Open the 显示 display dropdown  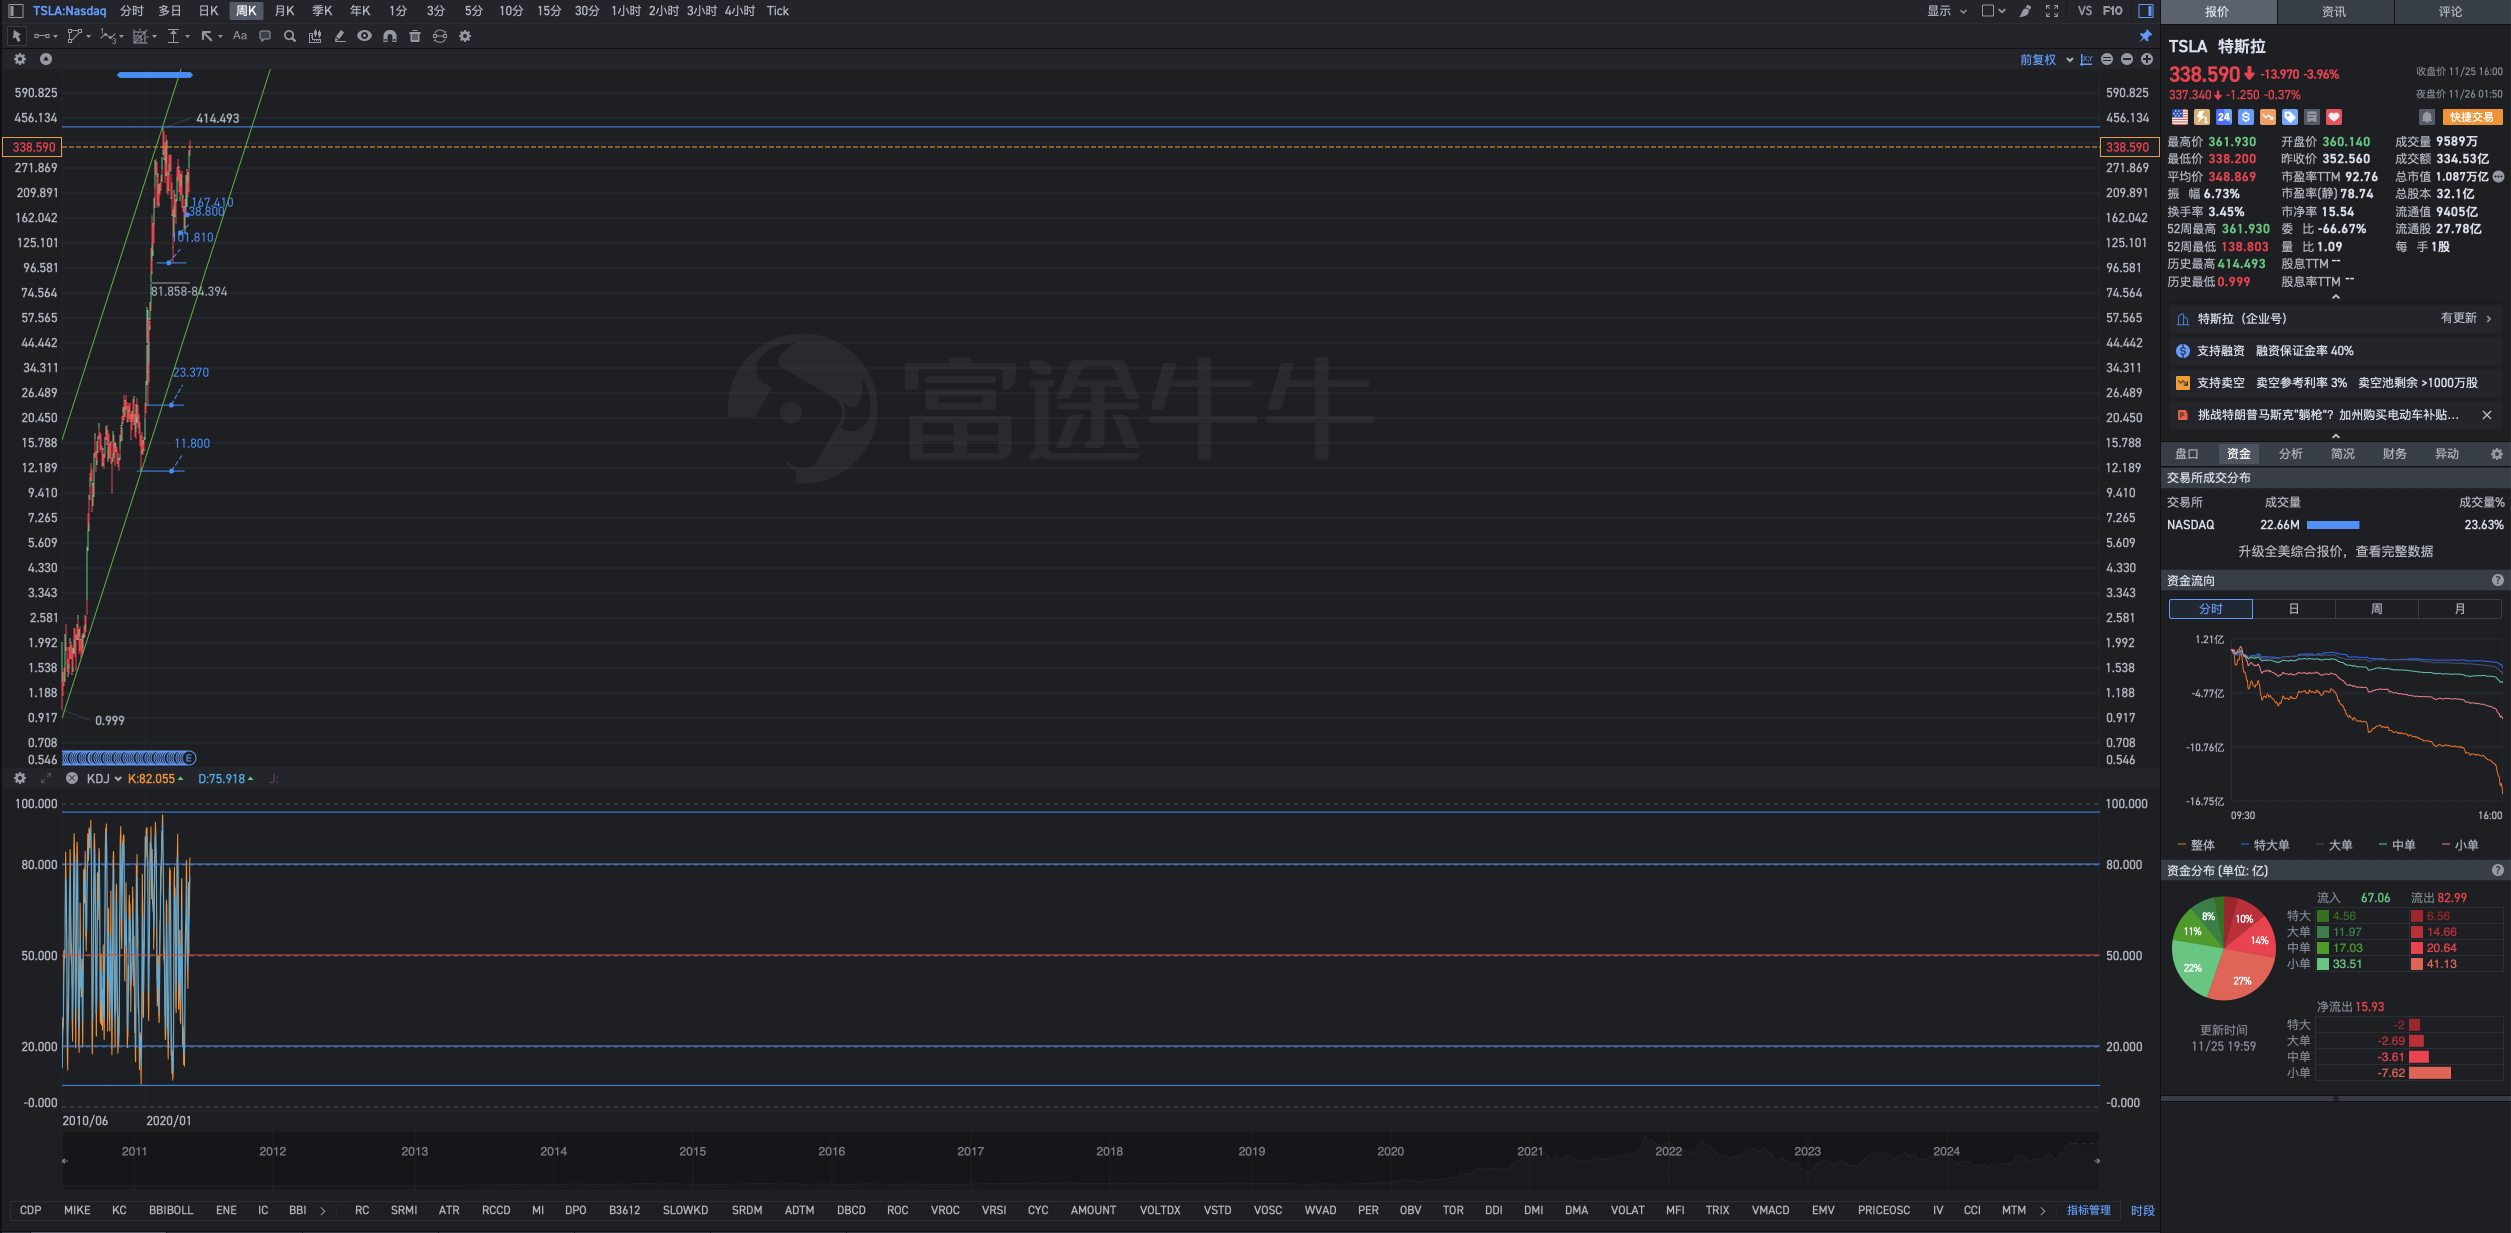(1947, 11)
